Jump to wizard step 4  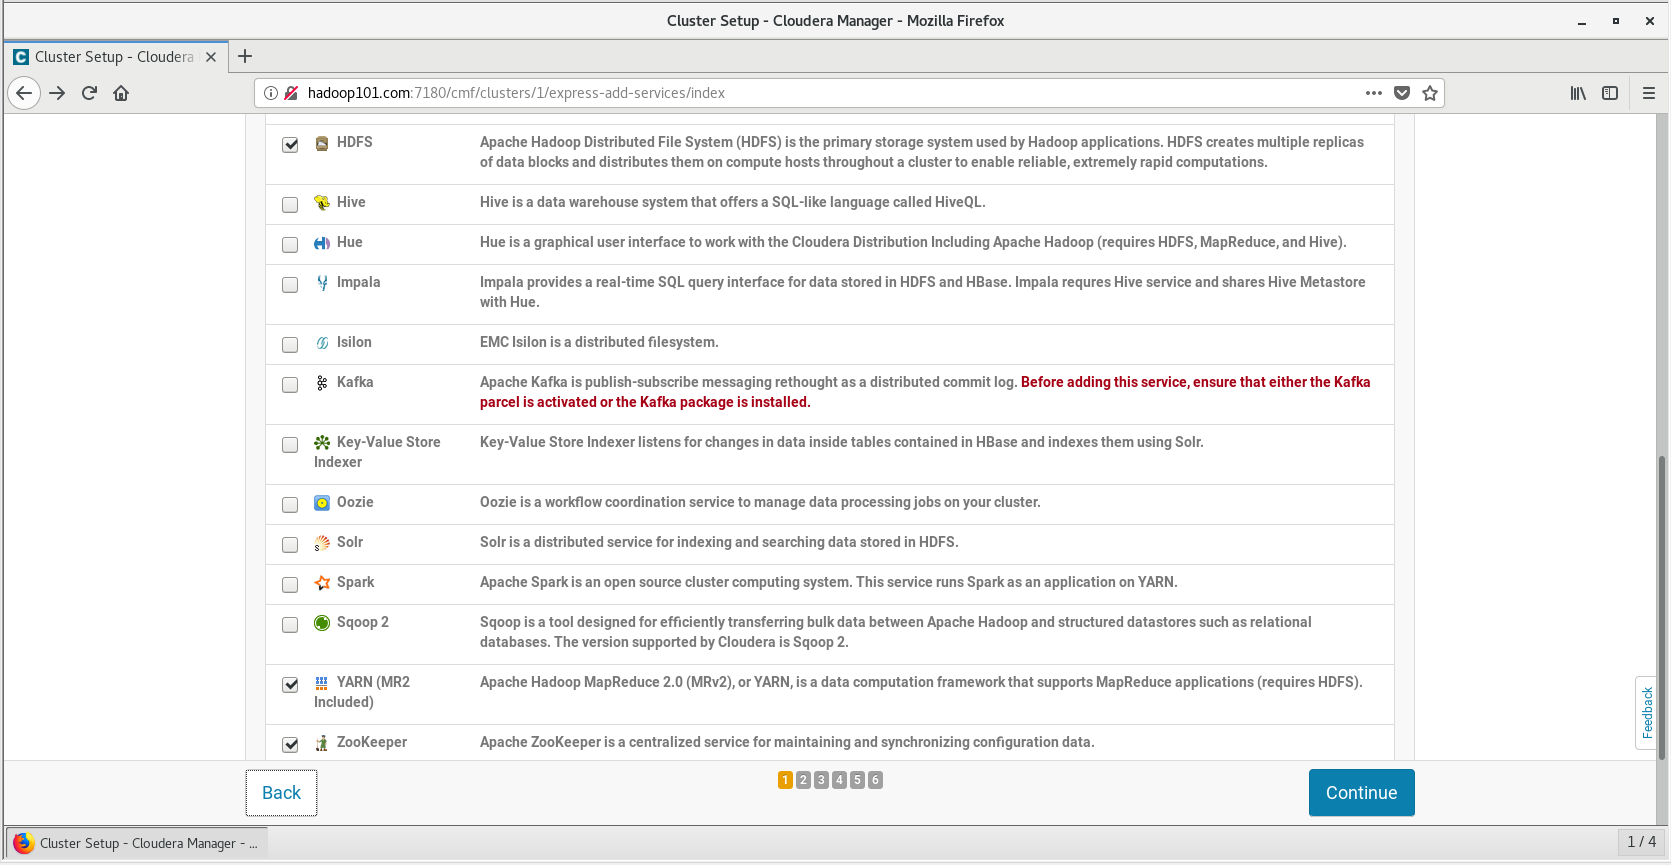(x=839, y=780)
